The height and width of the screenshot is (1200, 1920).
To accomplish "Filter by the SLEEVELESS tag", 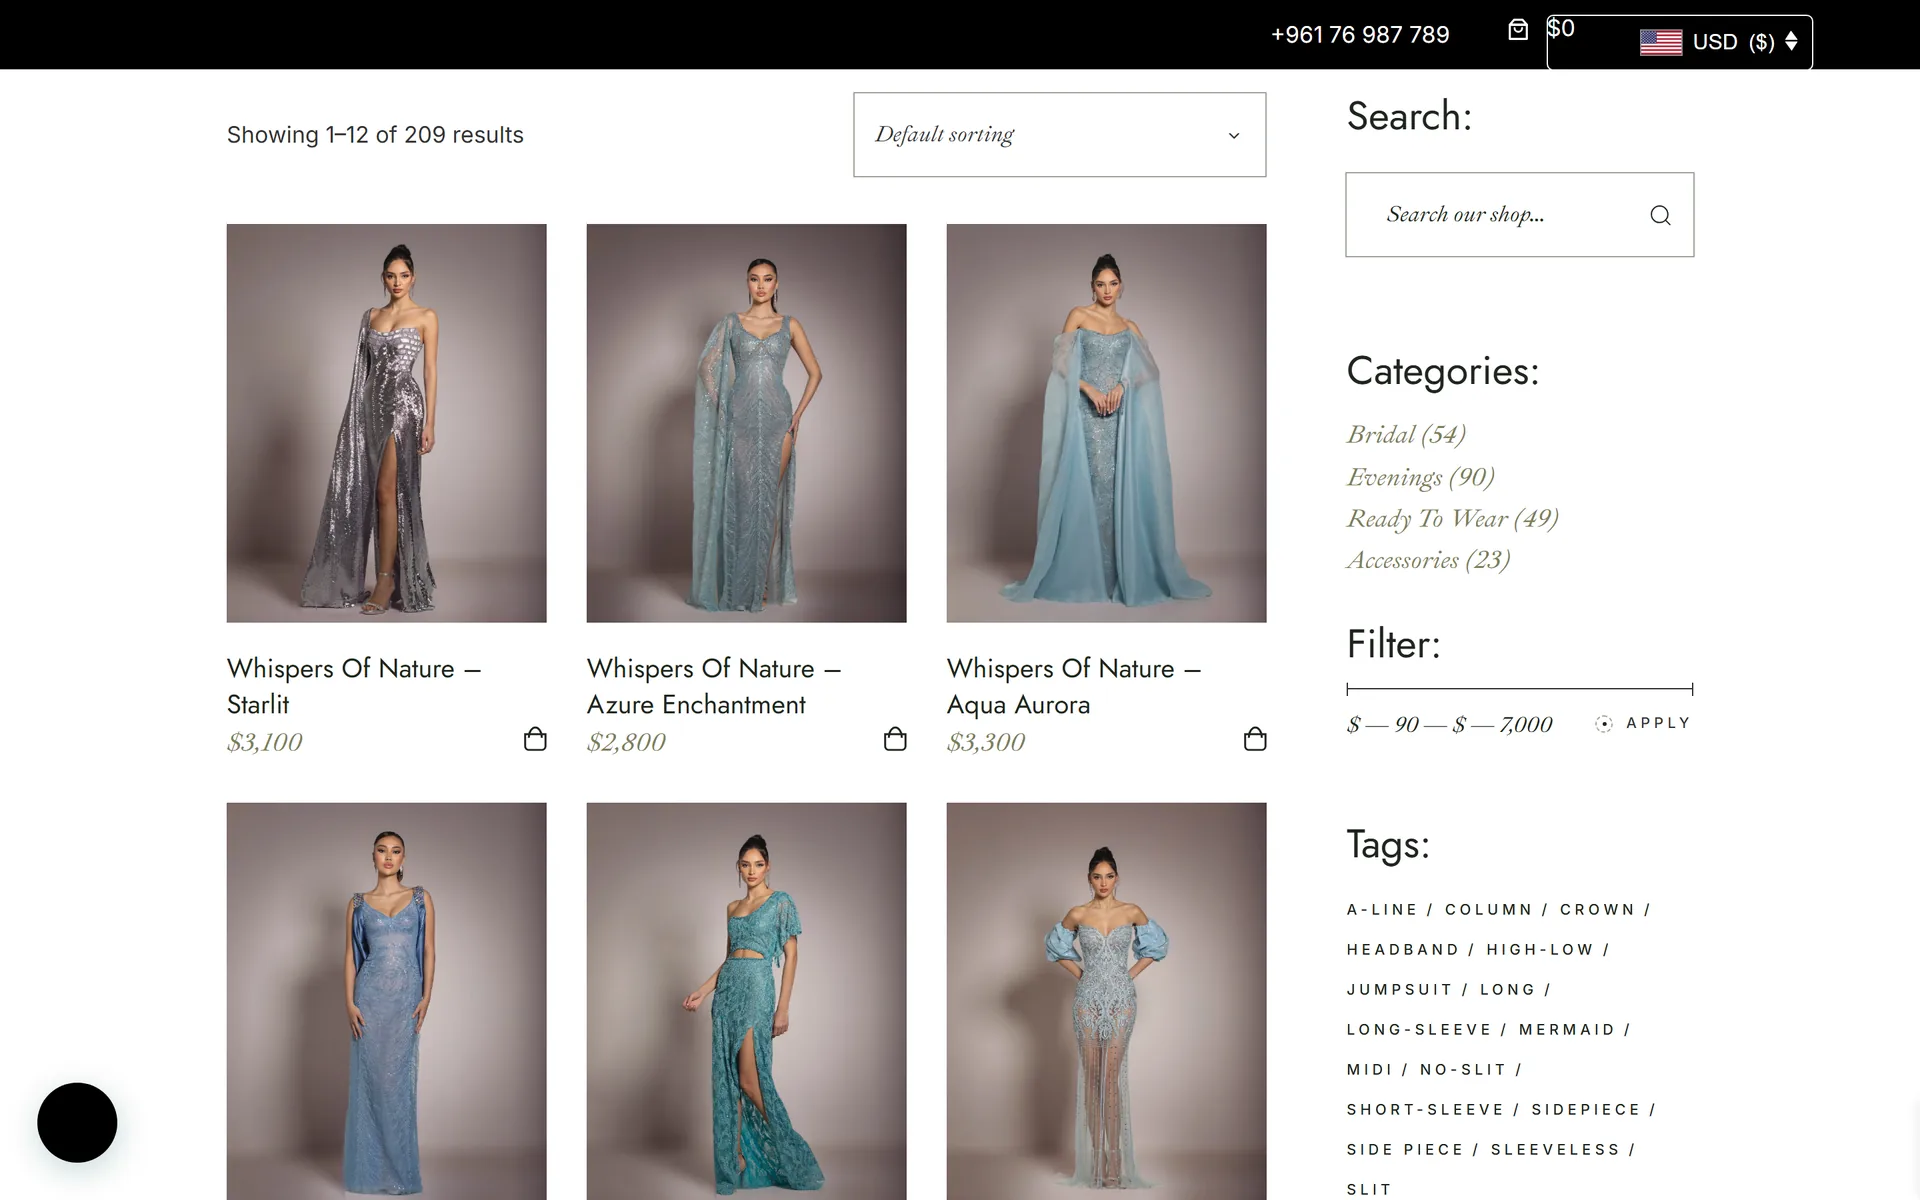I will (x=1555, y=1150).
